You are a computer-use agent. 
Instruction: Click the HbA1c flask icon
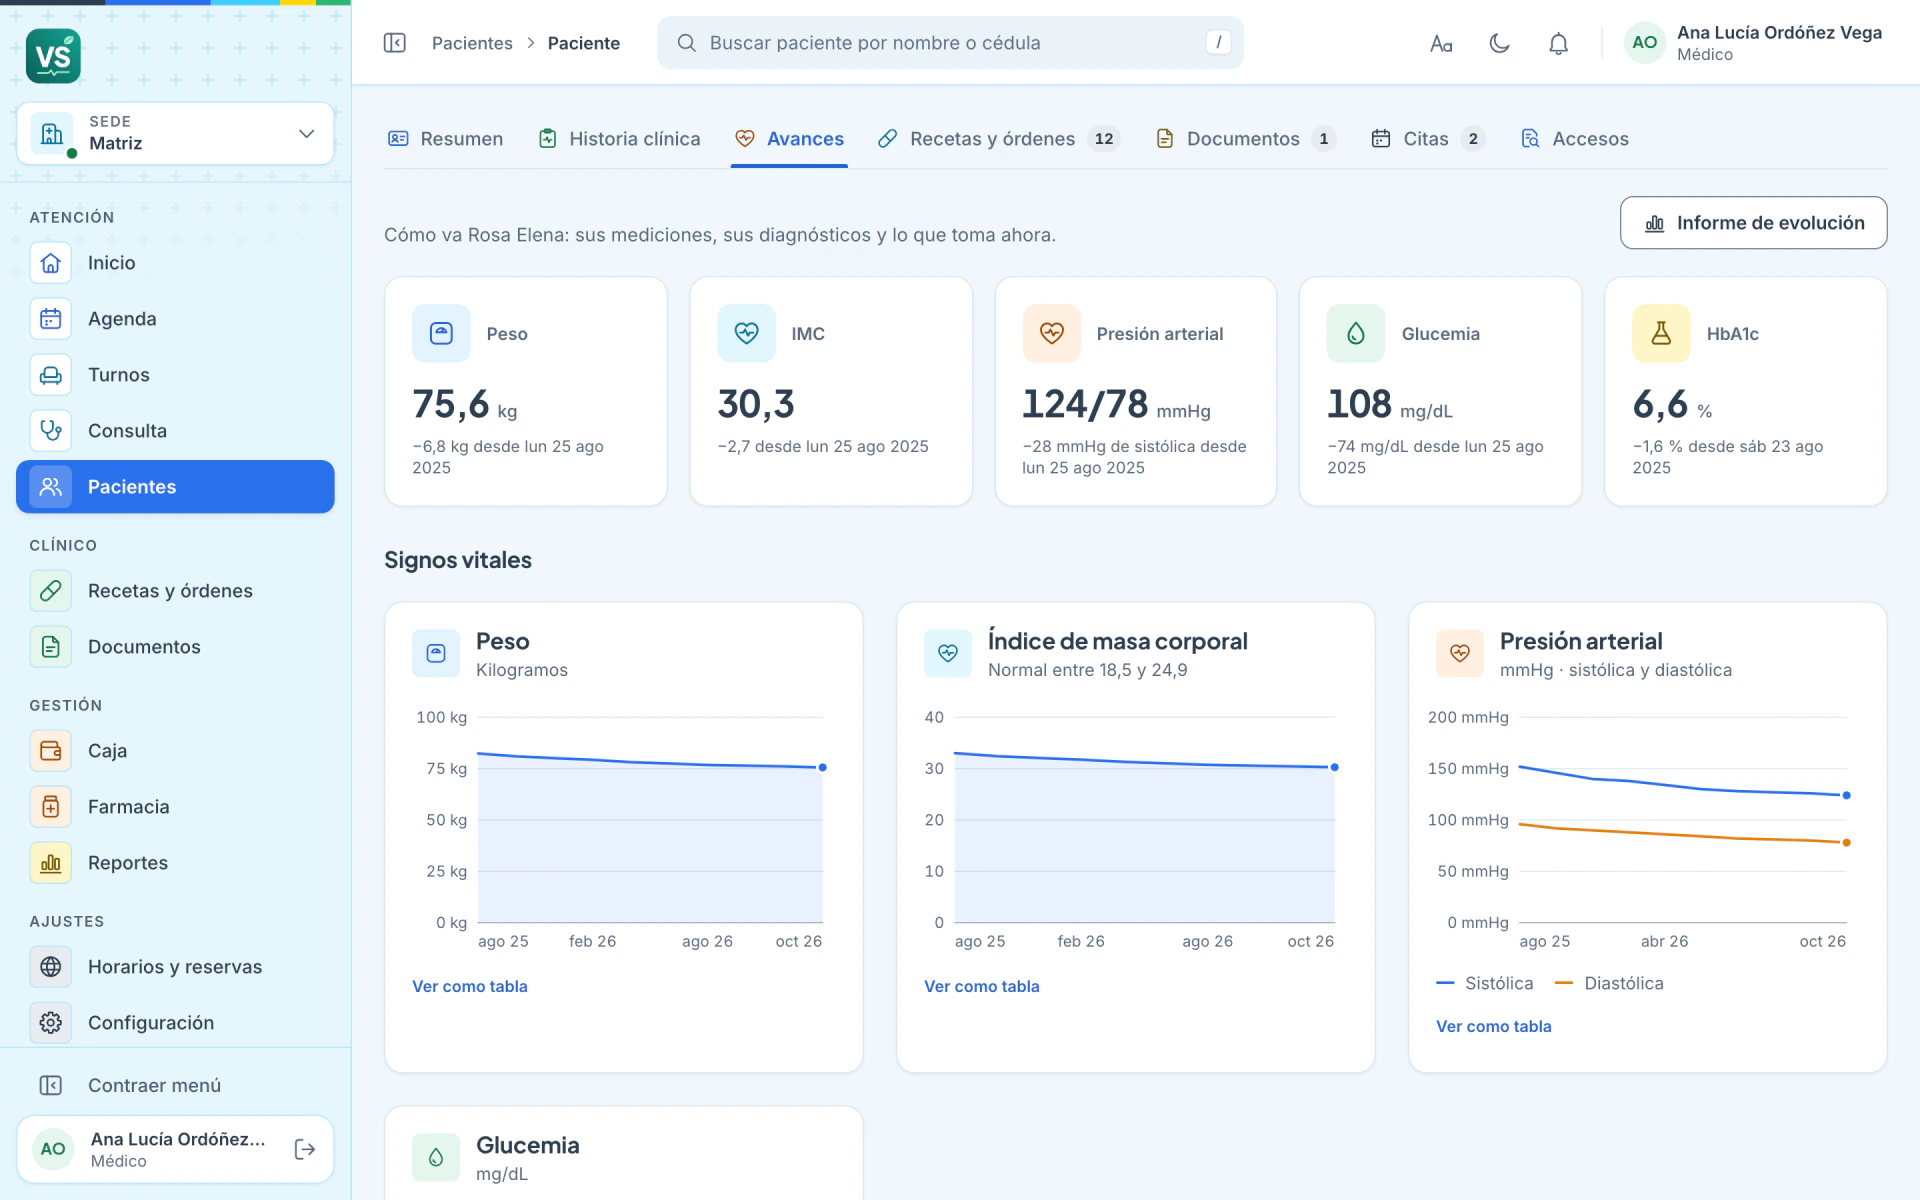pos(1661,333)
